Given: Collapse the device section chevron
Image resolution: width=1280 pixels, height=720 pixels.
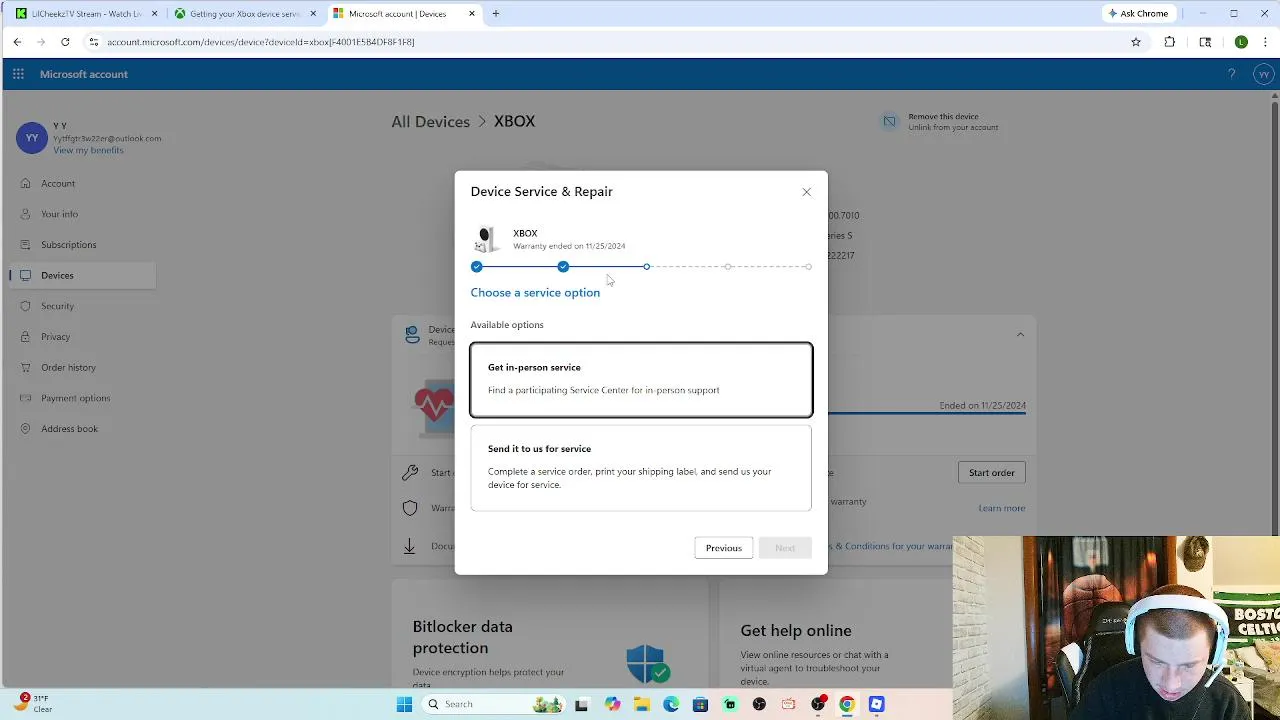Looking at the screenshot, I should coord(1020,335).
